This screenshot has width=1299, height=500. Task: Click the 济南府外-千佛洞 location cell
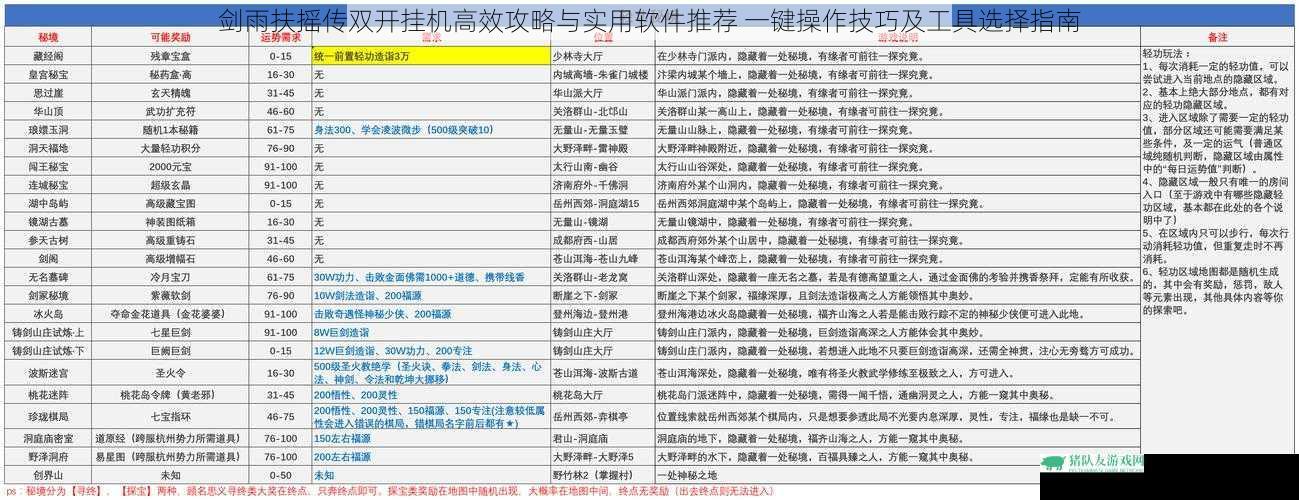(602, 185)
